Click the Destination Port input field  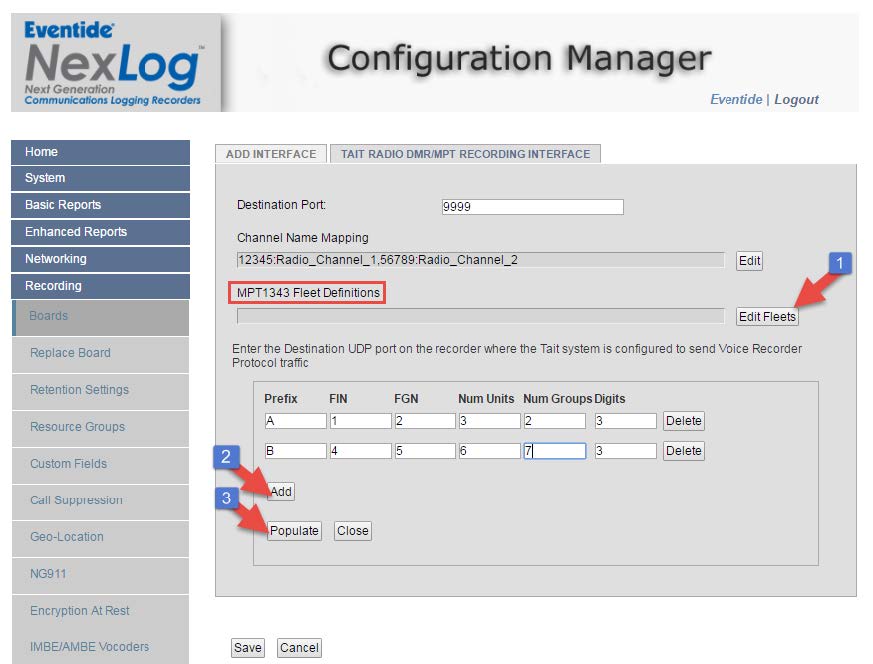pos(532,207)
